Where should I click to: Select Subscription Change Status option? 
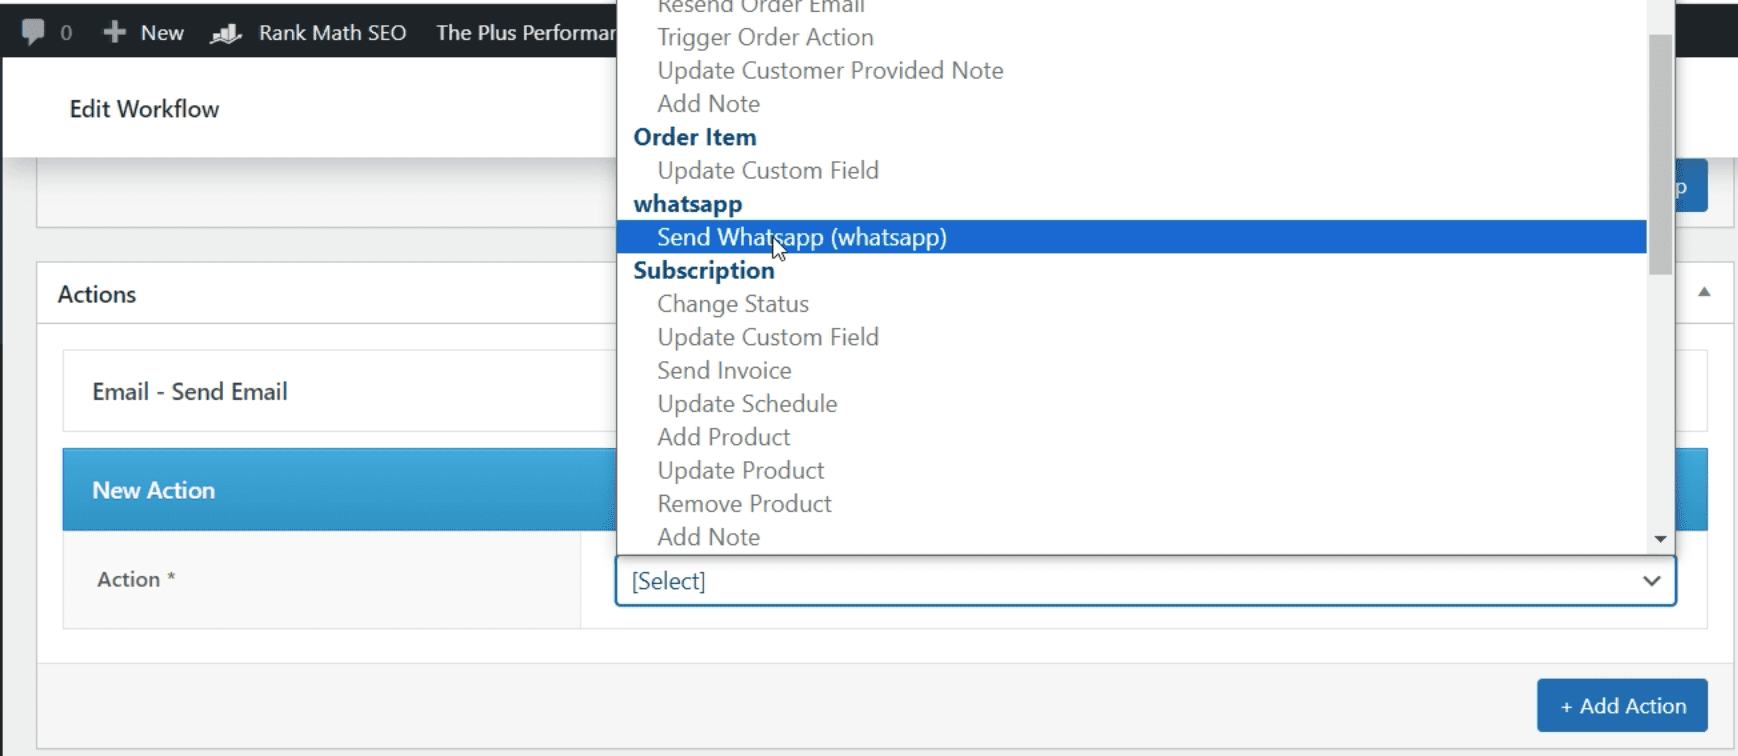pos(732,304)
